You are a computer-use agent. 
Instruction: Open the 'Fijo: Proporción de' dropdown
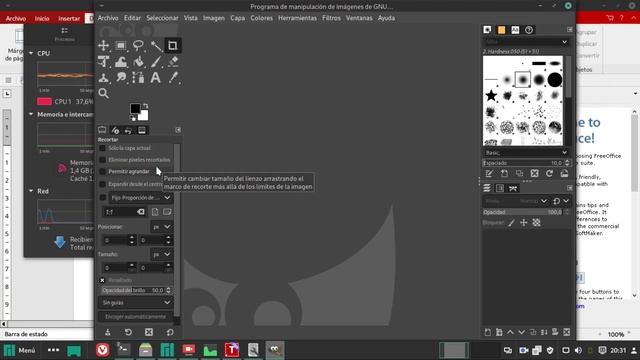(x=141, y=198)
